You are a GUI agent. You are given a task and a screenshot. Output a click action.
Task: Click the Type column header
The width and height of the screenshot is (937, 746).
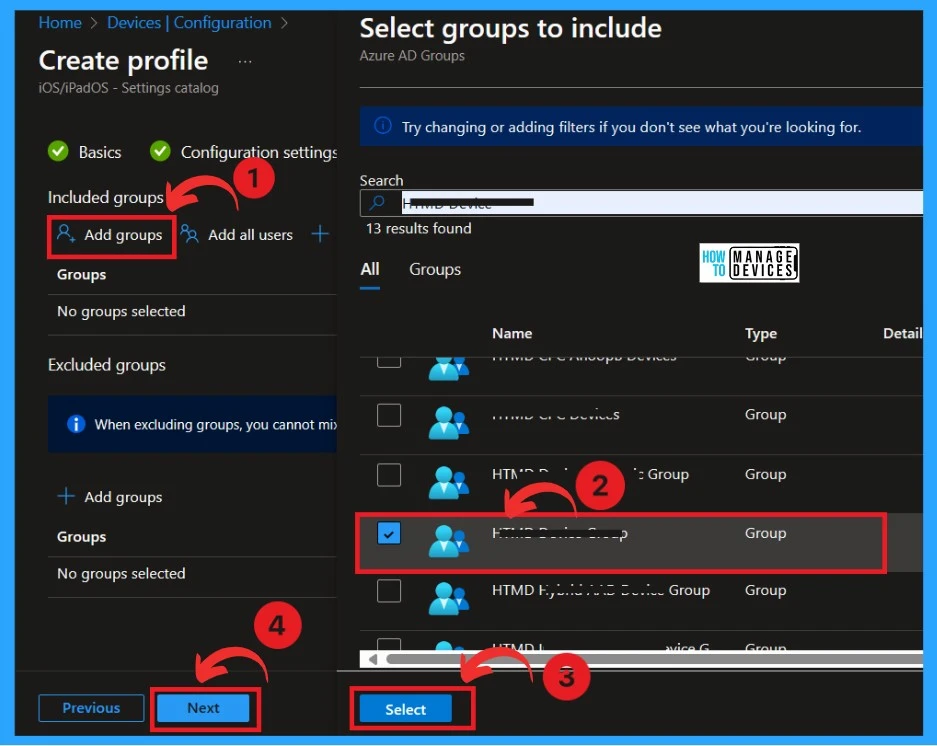[761, 334]
